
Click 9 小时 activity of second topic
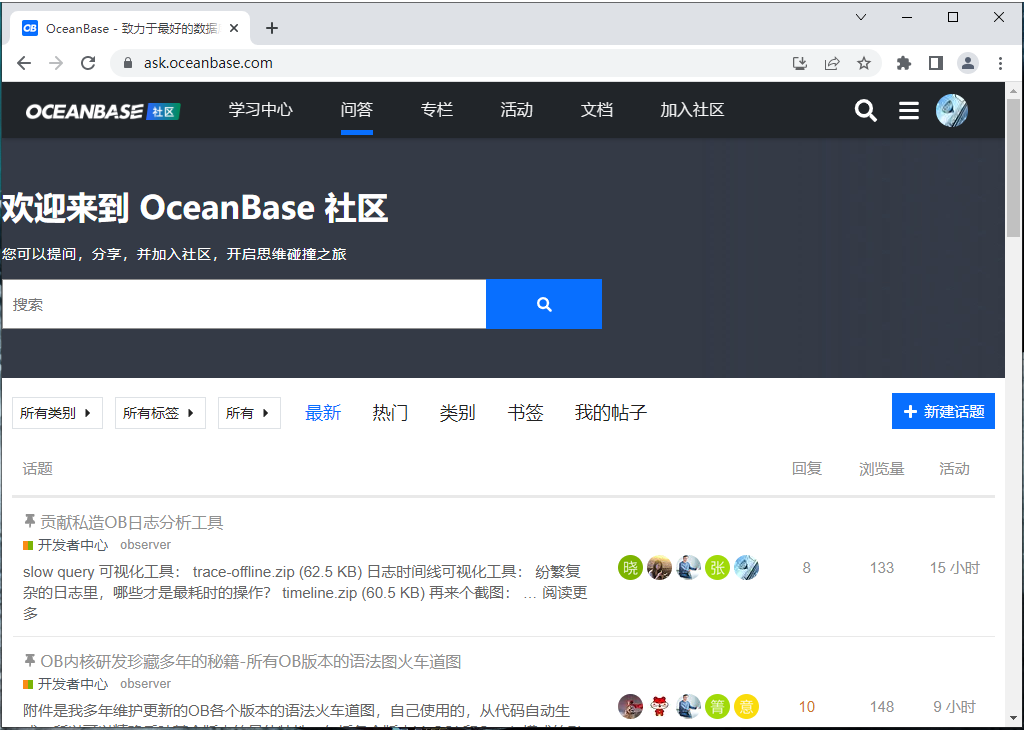pyautogui.click(x=954, y=706)
